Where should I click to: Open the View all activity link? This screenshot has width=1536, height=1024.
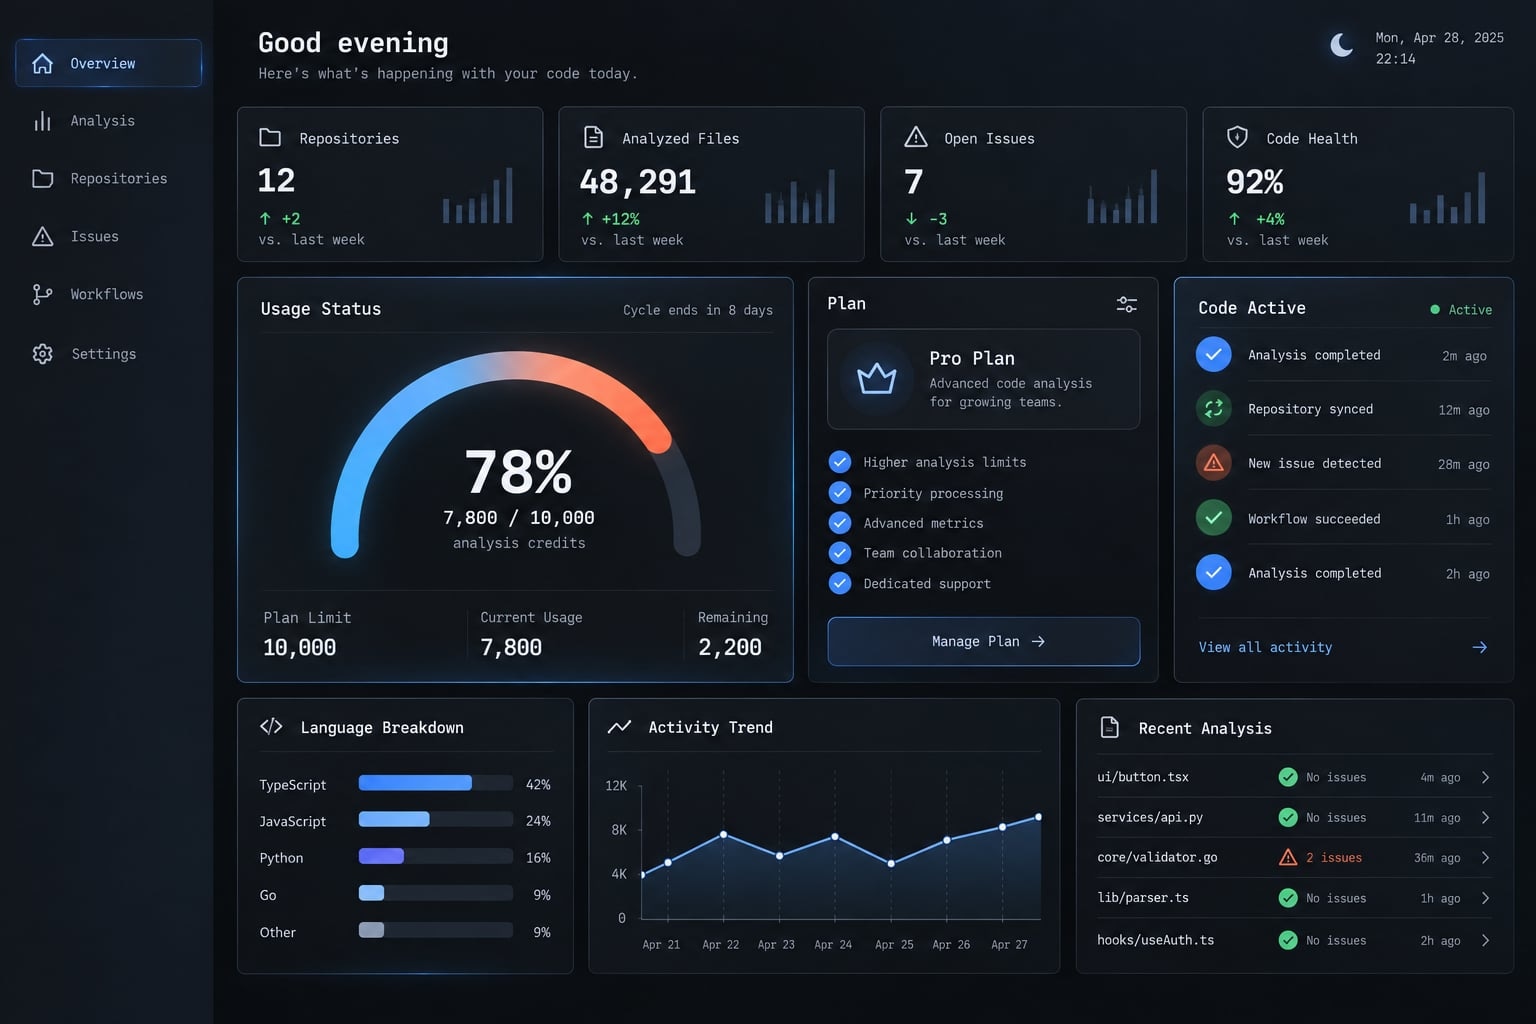tap(1265, 647)
